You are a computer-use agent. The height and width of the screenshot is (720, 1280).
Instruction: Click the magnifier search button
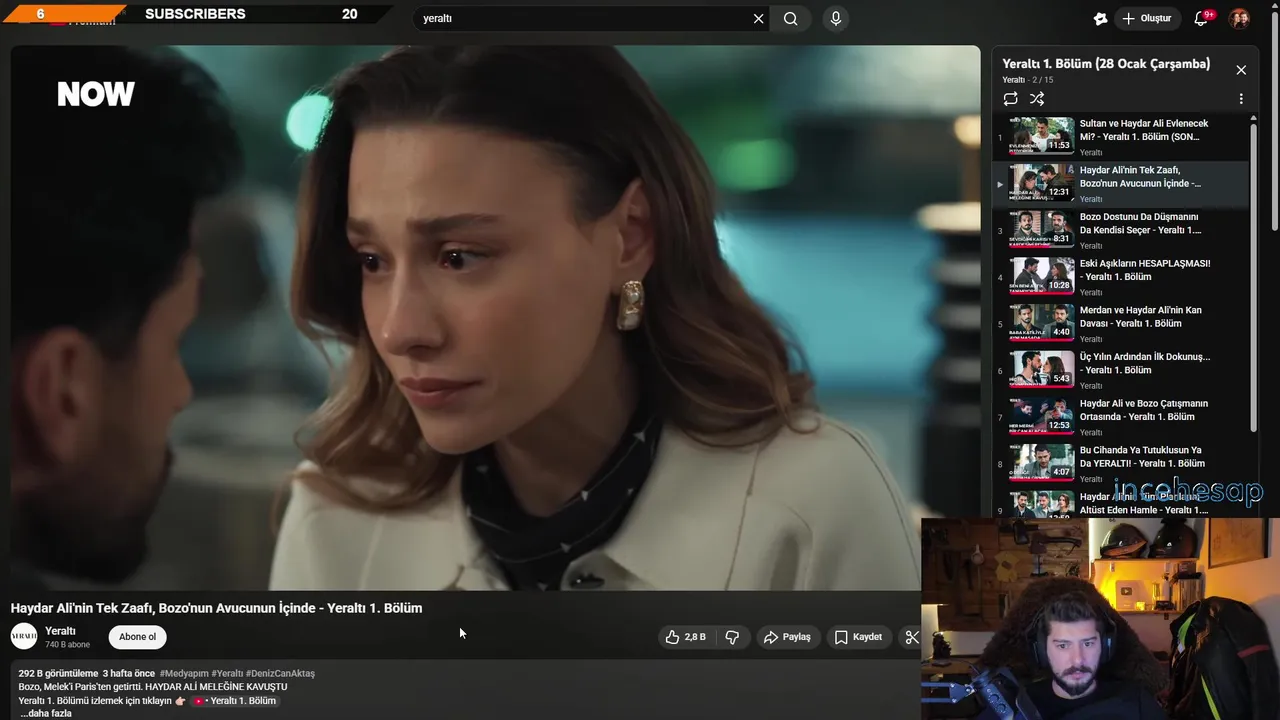pyautogui.click(x=791, y=18)
